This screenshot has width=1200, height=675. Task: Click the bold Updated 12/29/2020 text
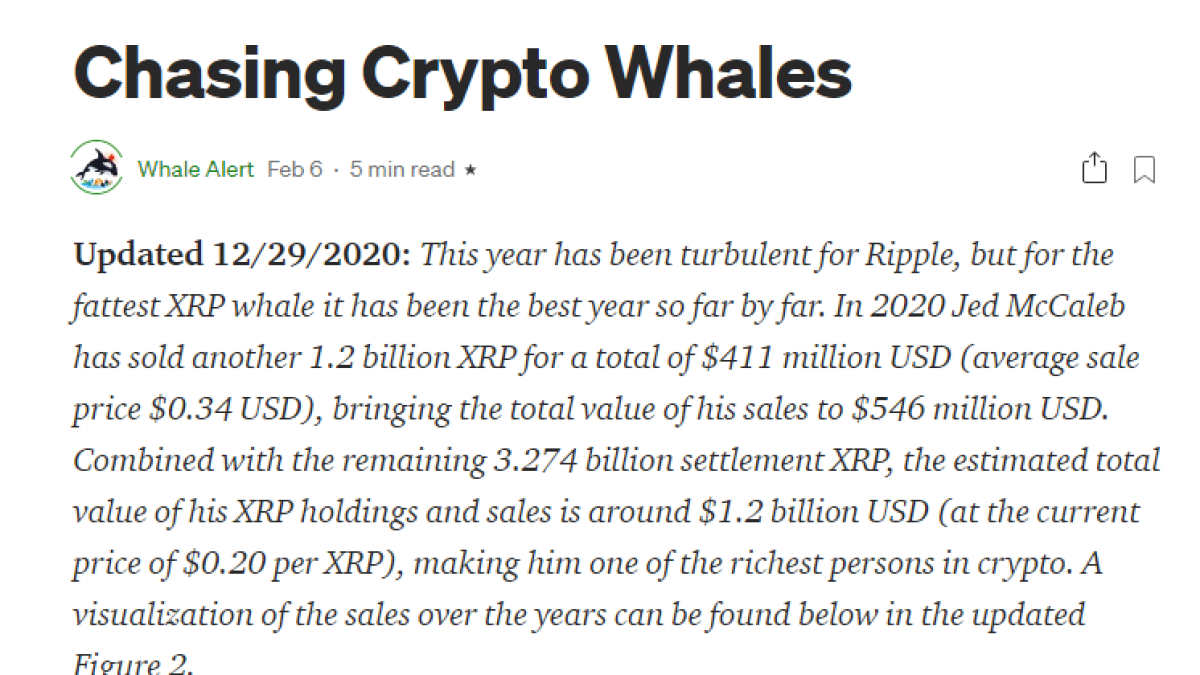242,254
